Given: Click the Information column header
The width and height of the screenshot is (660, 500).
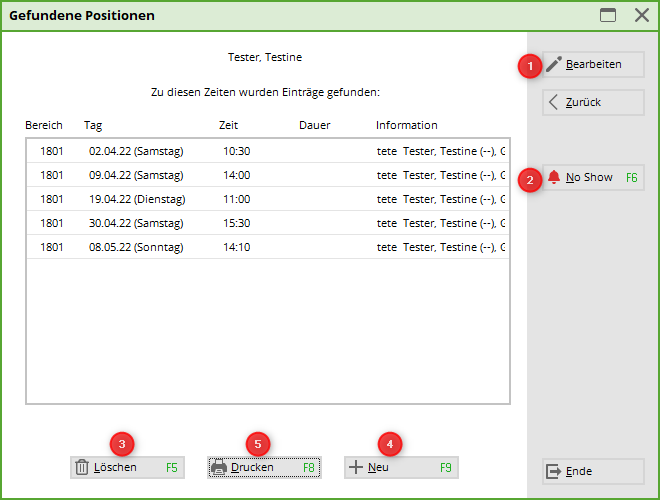Looking at the screenshot, I should coord(406,125).
